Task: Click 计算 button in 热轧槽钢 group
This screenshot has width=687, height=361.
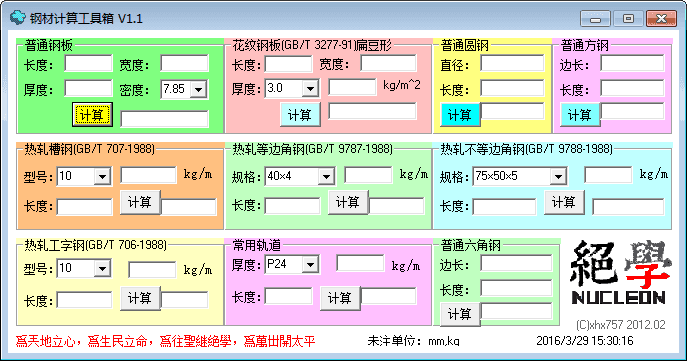Action: click(140, 202)
